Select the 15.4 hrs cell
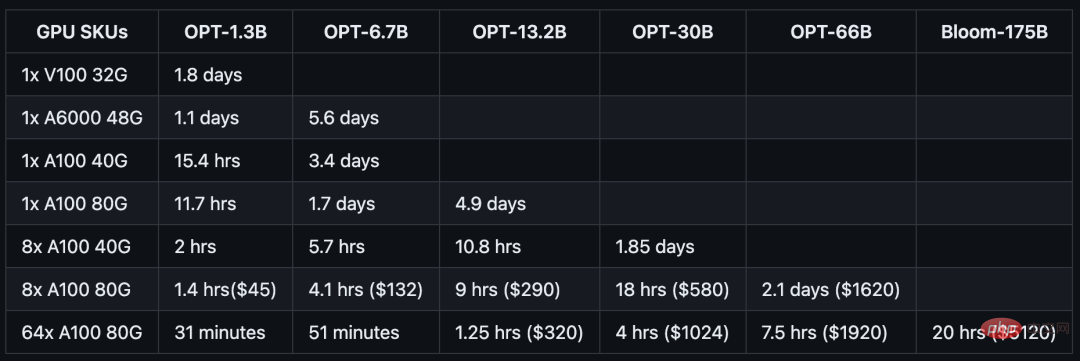Image resolution: width=1080 pixels, height=361 pixels. pyautogui.click(x=225, y=161)
